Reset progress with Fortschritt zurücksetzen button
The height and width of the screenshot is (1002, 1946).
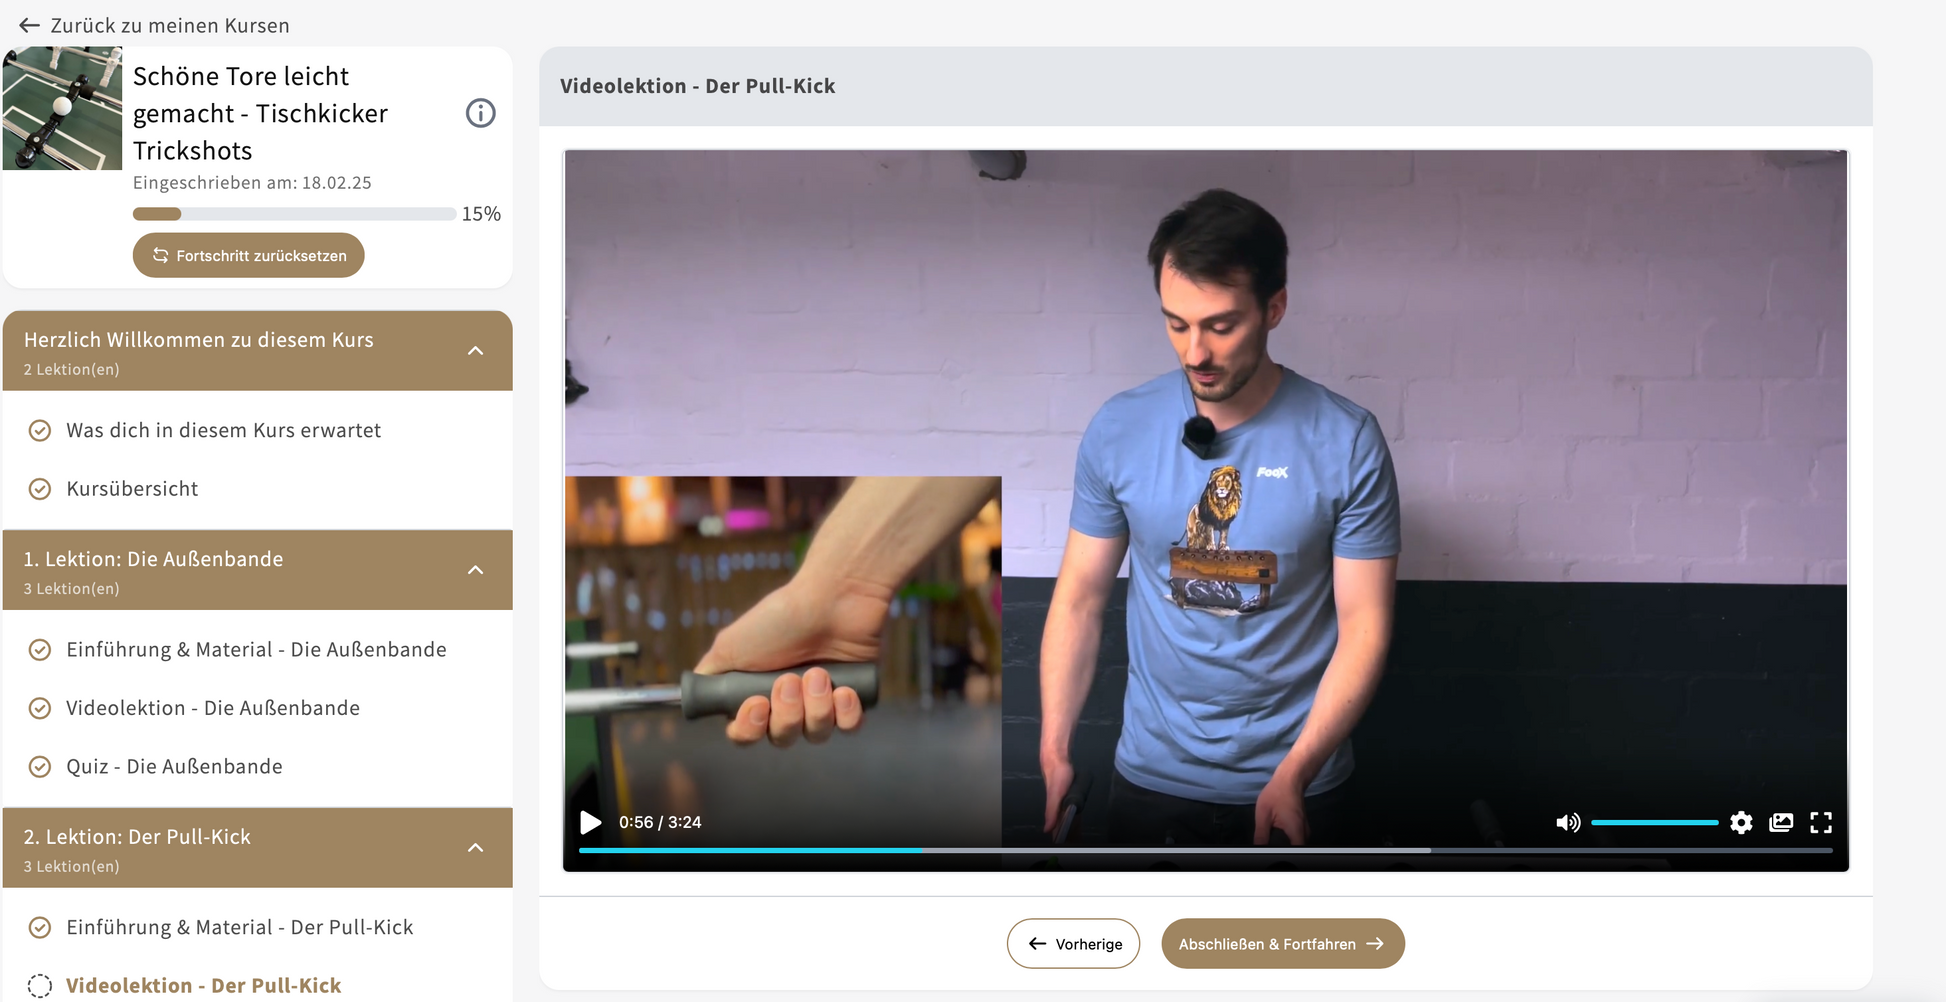coord(249,255)
